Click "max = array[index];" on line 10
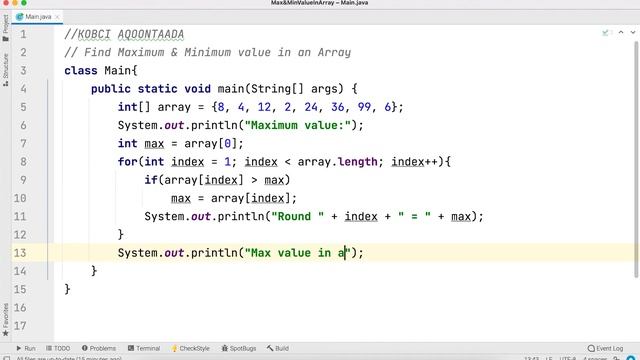This screenshot has width=640, height=360. click(234, 198)
